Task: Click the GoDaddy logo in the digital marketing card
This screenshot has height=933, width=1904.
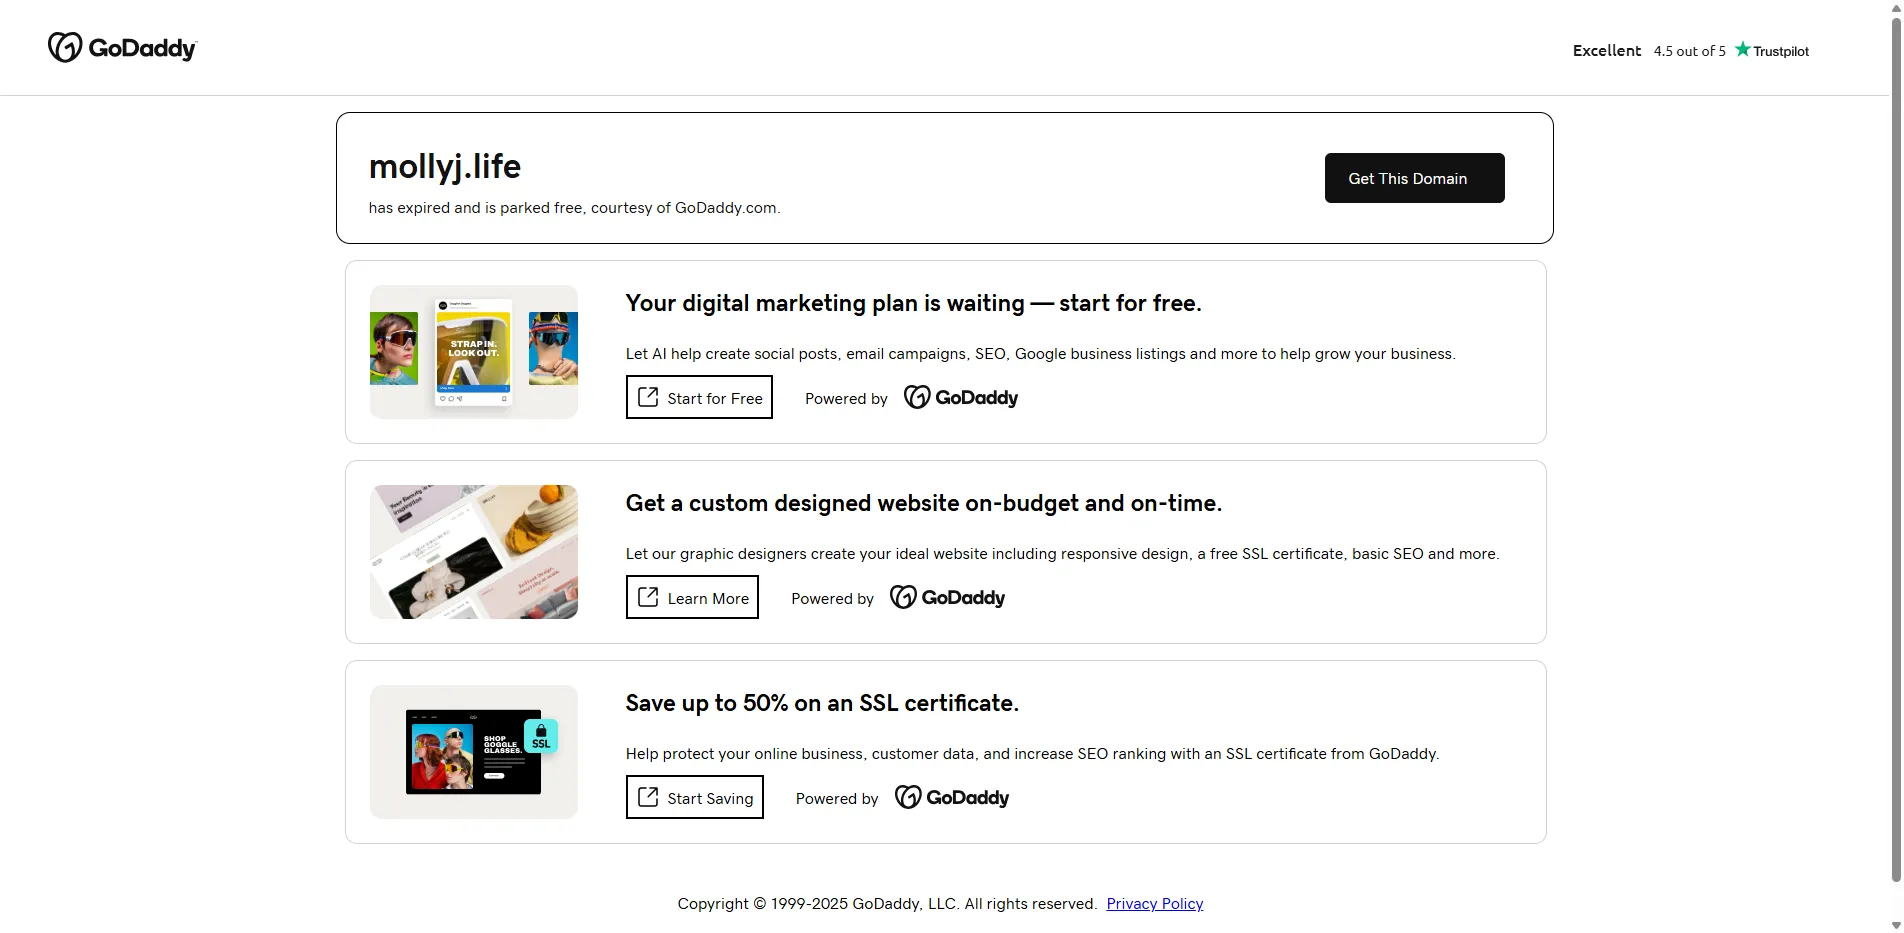Action: click(x=960, y=398)
